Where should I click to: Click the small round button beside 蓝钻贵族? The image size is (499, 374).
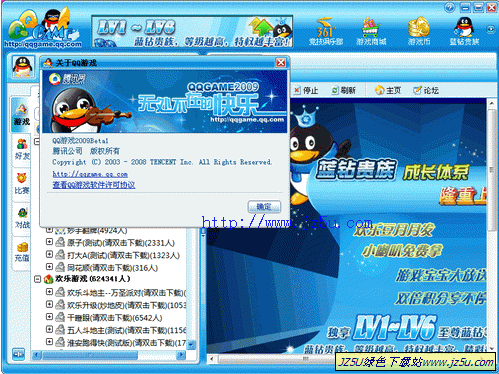(x=490, y=29)
